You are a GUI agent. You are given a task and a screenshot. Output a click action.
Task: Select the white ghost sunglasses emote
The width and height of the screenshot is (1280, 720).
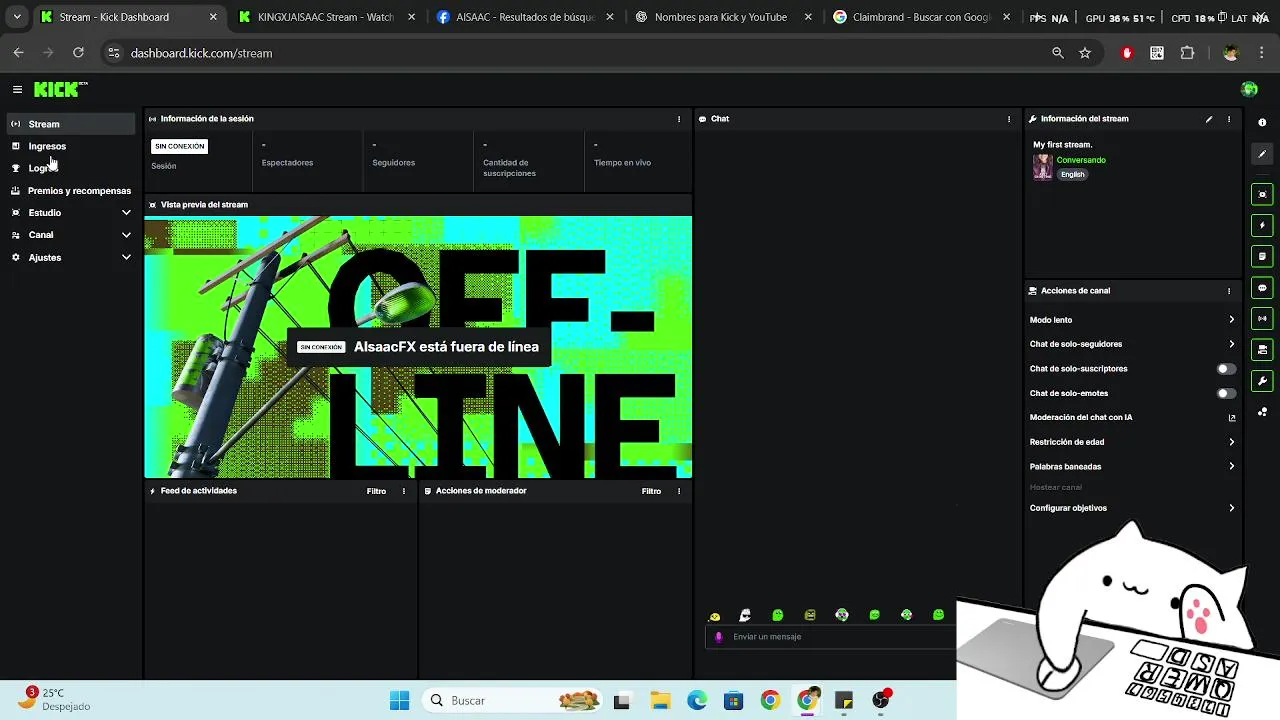coord(745,615)
